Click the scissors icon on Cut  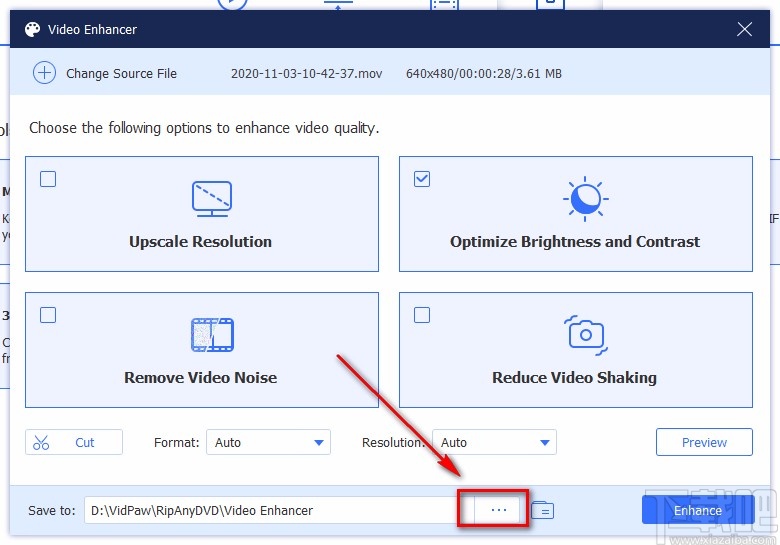[41, 442]
